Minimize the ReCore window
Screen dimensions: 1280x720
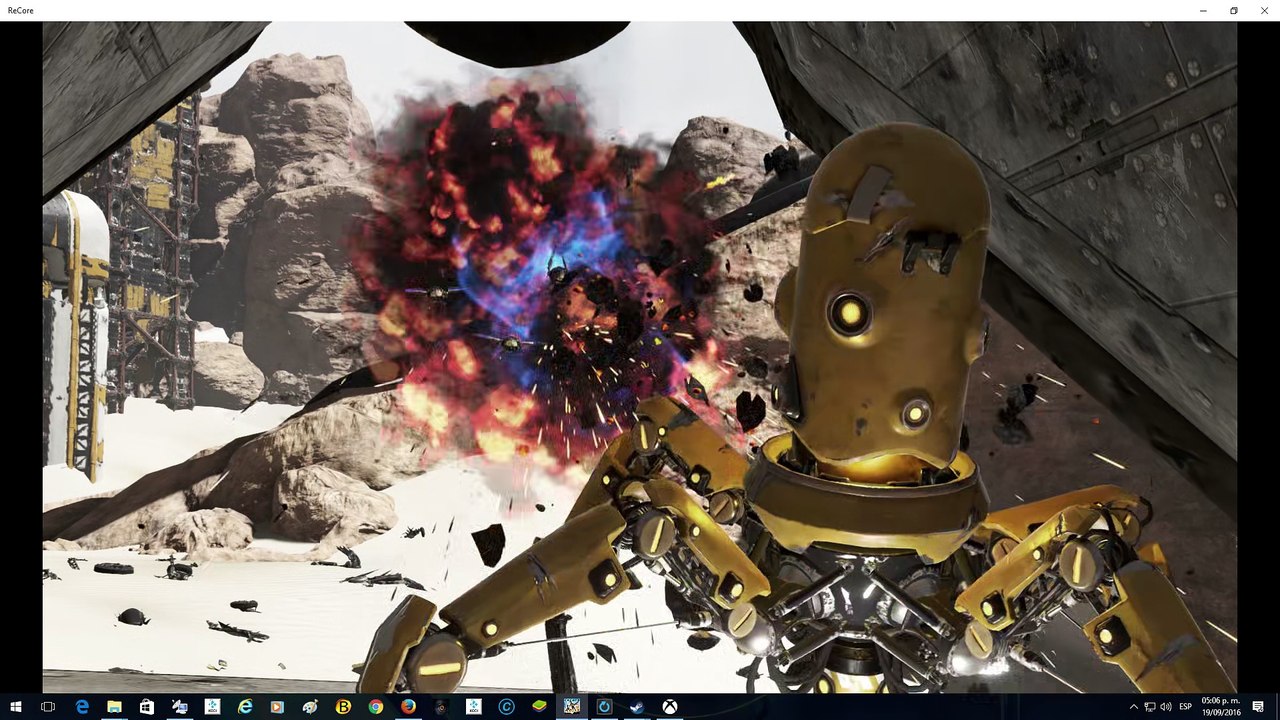(1203, 10)
